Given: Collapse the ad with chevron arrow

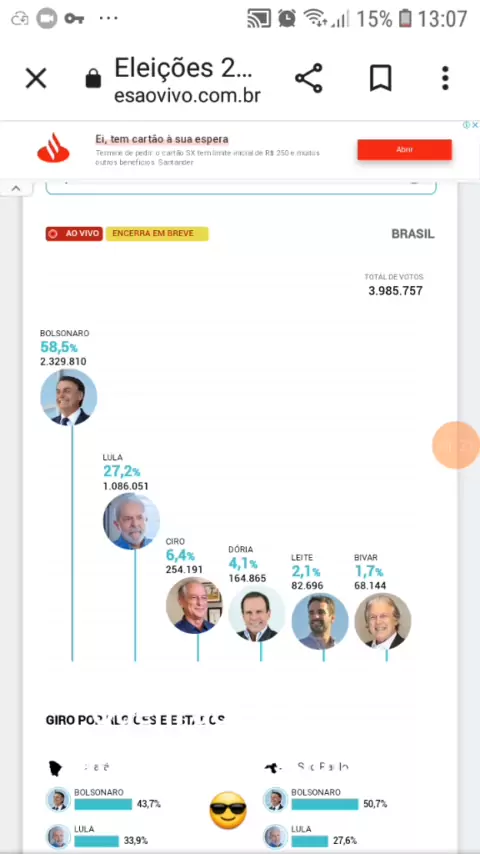Looking at the screenshot, I should pyautogui.click(x=16, y=188).
